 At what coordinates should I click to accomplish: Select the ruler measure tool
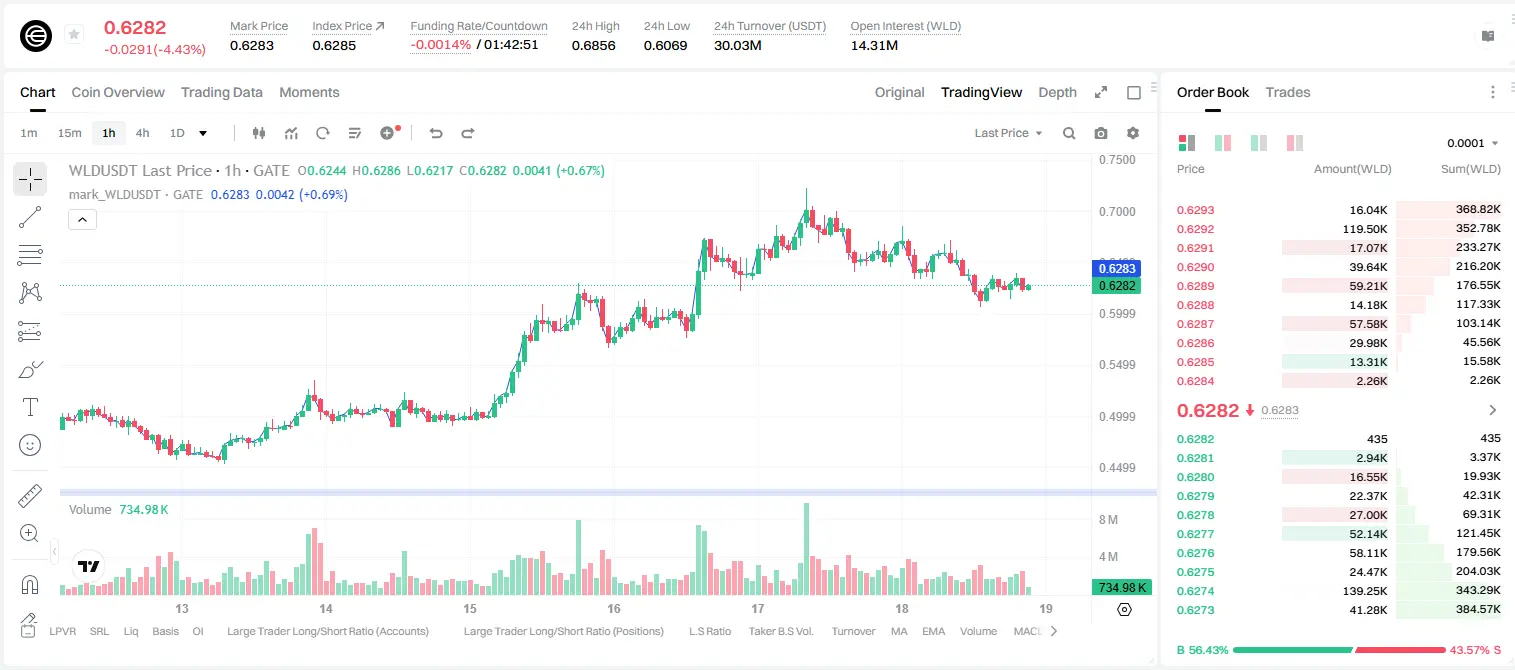pos(30,496)
